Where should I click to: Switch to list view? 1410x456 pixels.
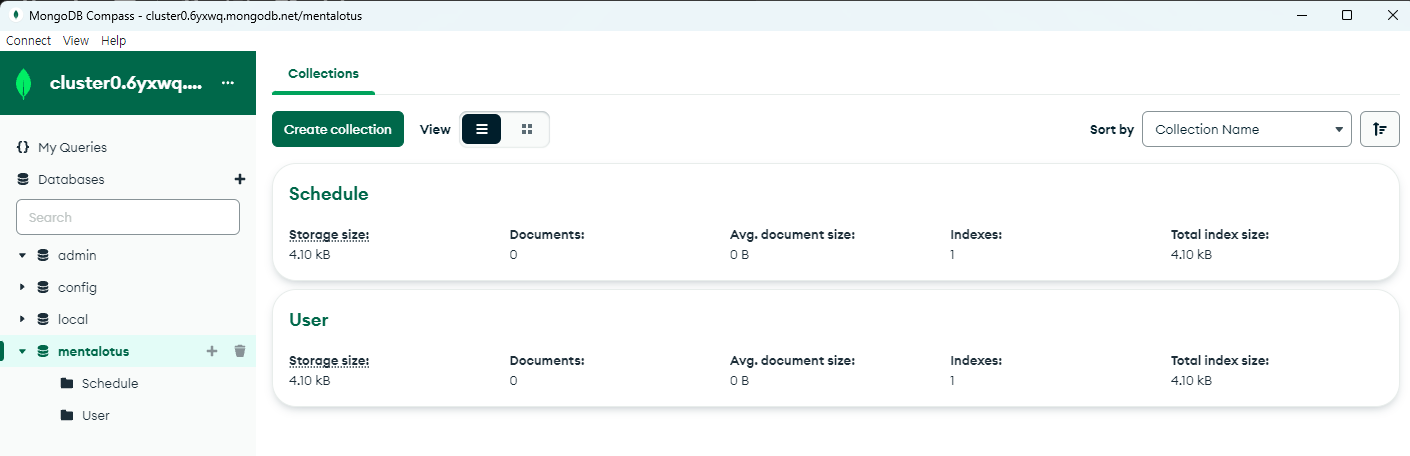click(x=481, y=129)
